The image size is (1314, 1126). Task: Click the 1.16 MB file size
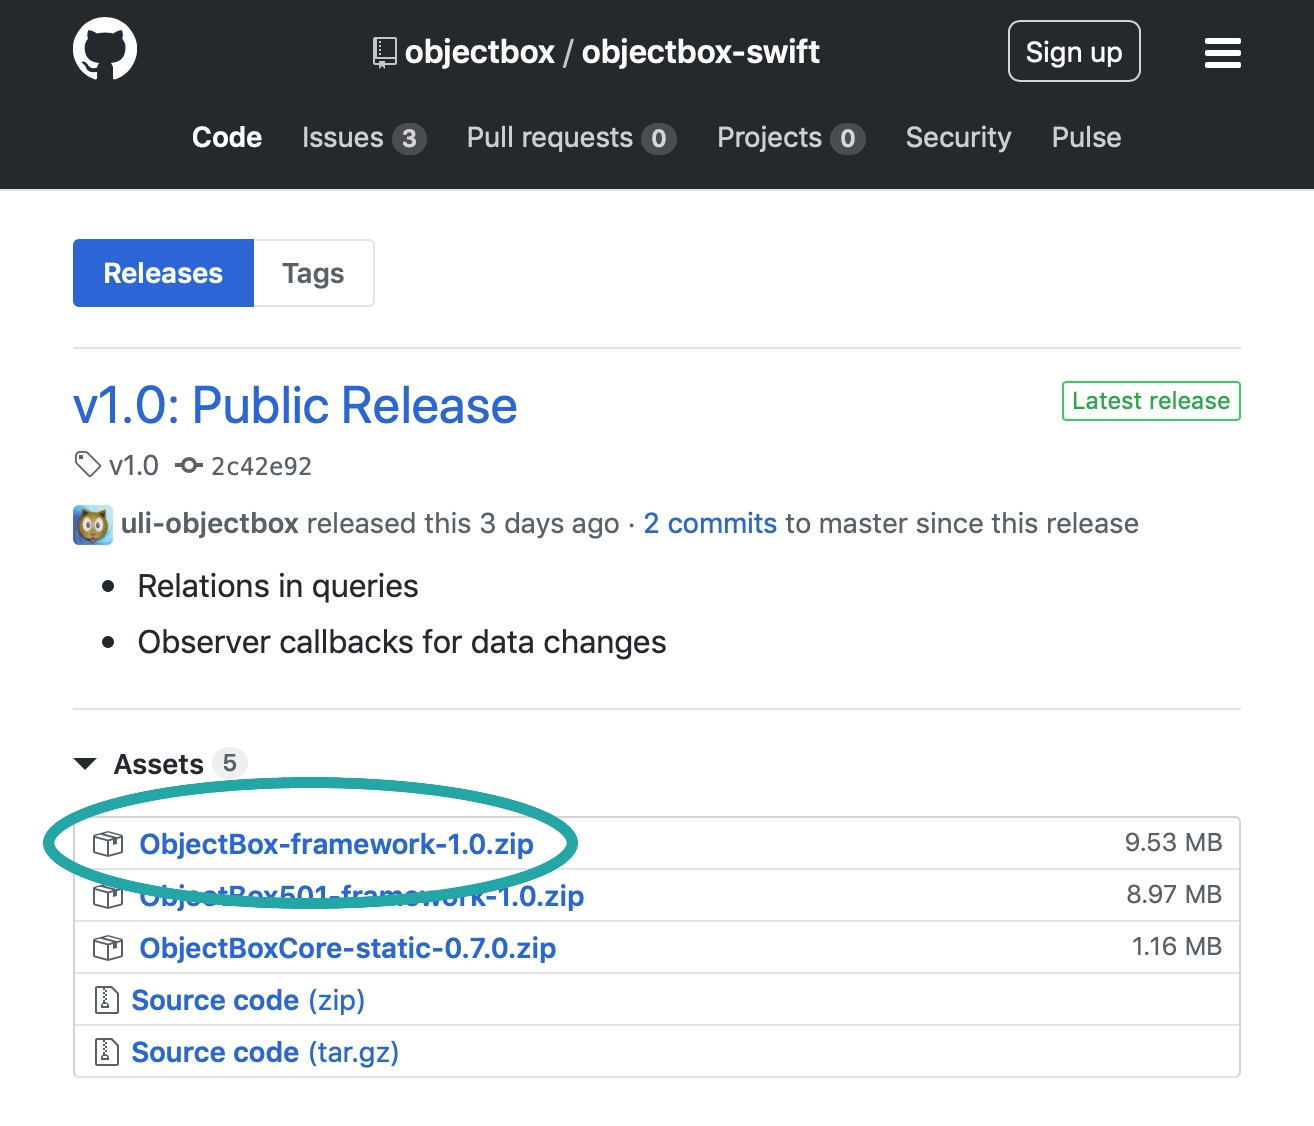click(x=1177, y=946)
